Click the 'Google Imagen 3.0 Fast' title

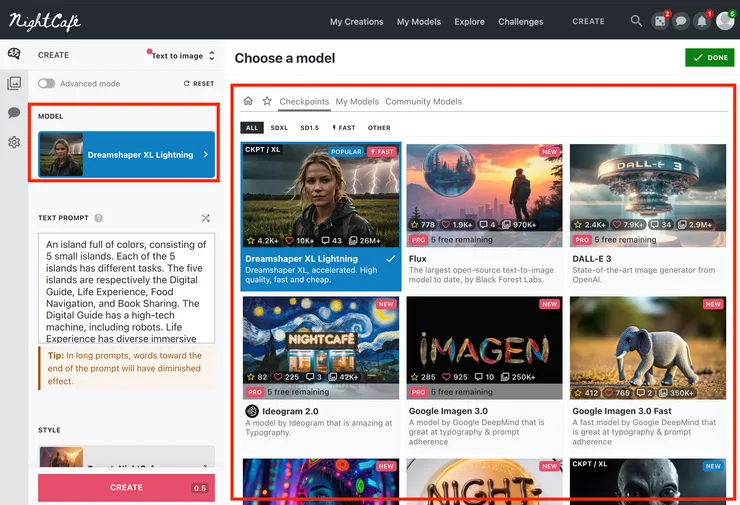point(622,411)
